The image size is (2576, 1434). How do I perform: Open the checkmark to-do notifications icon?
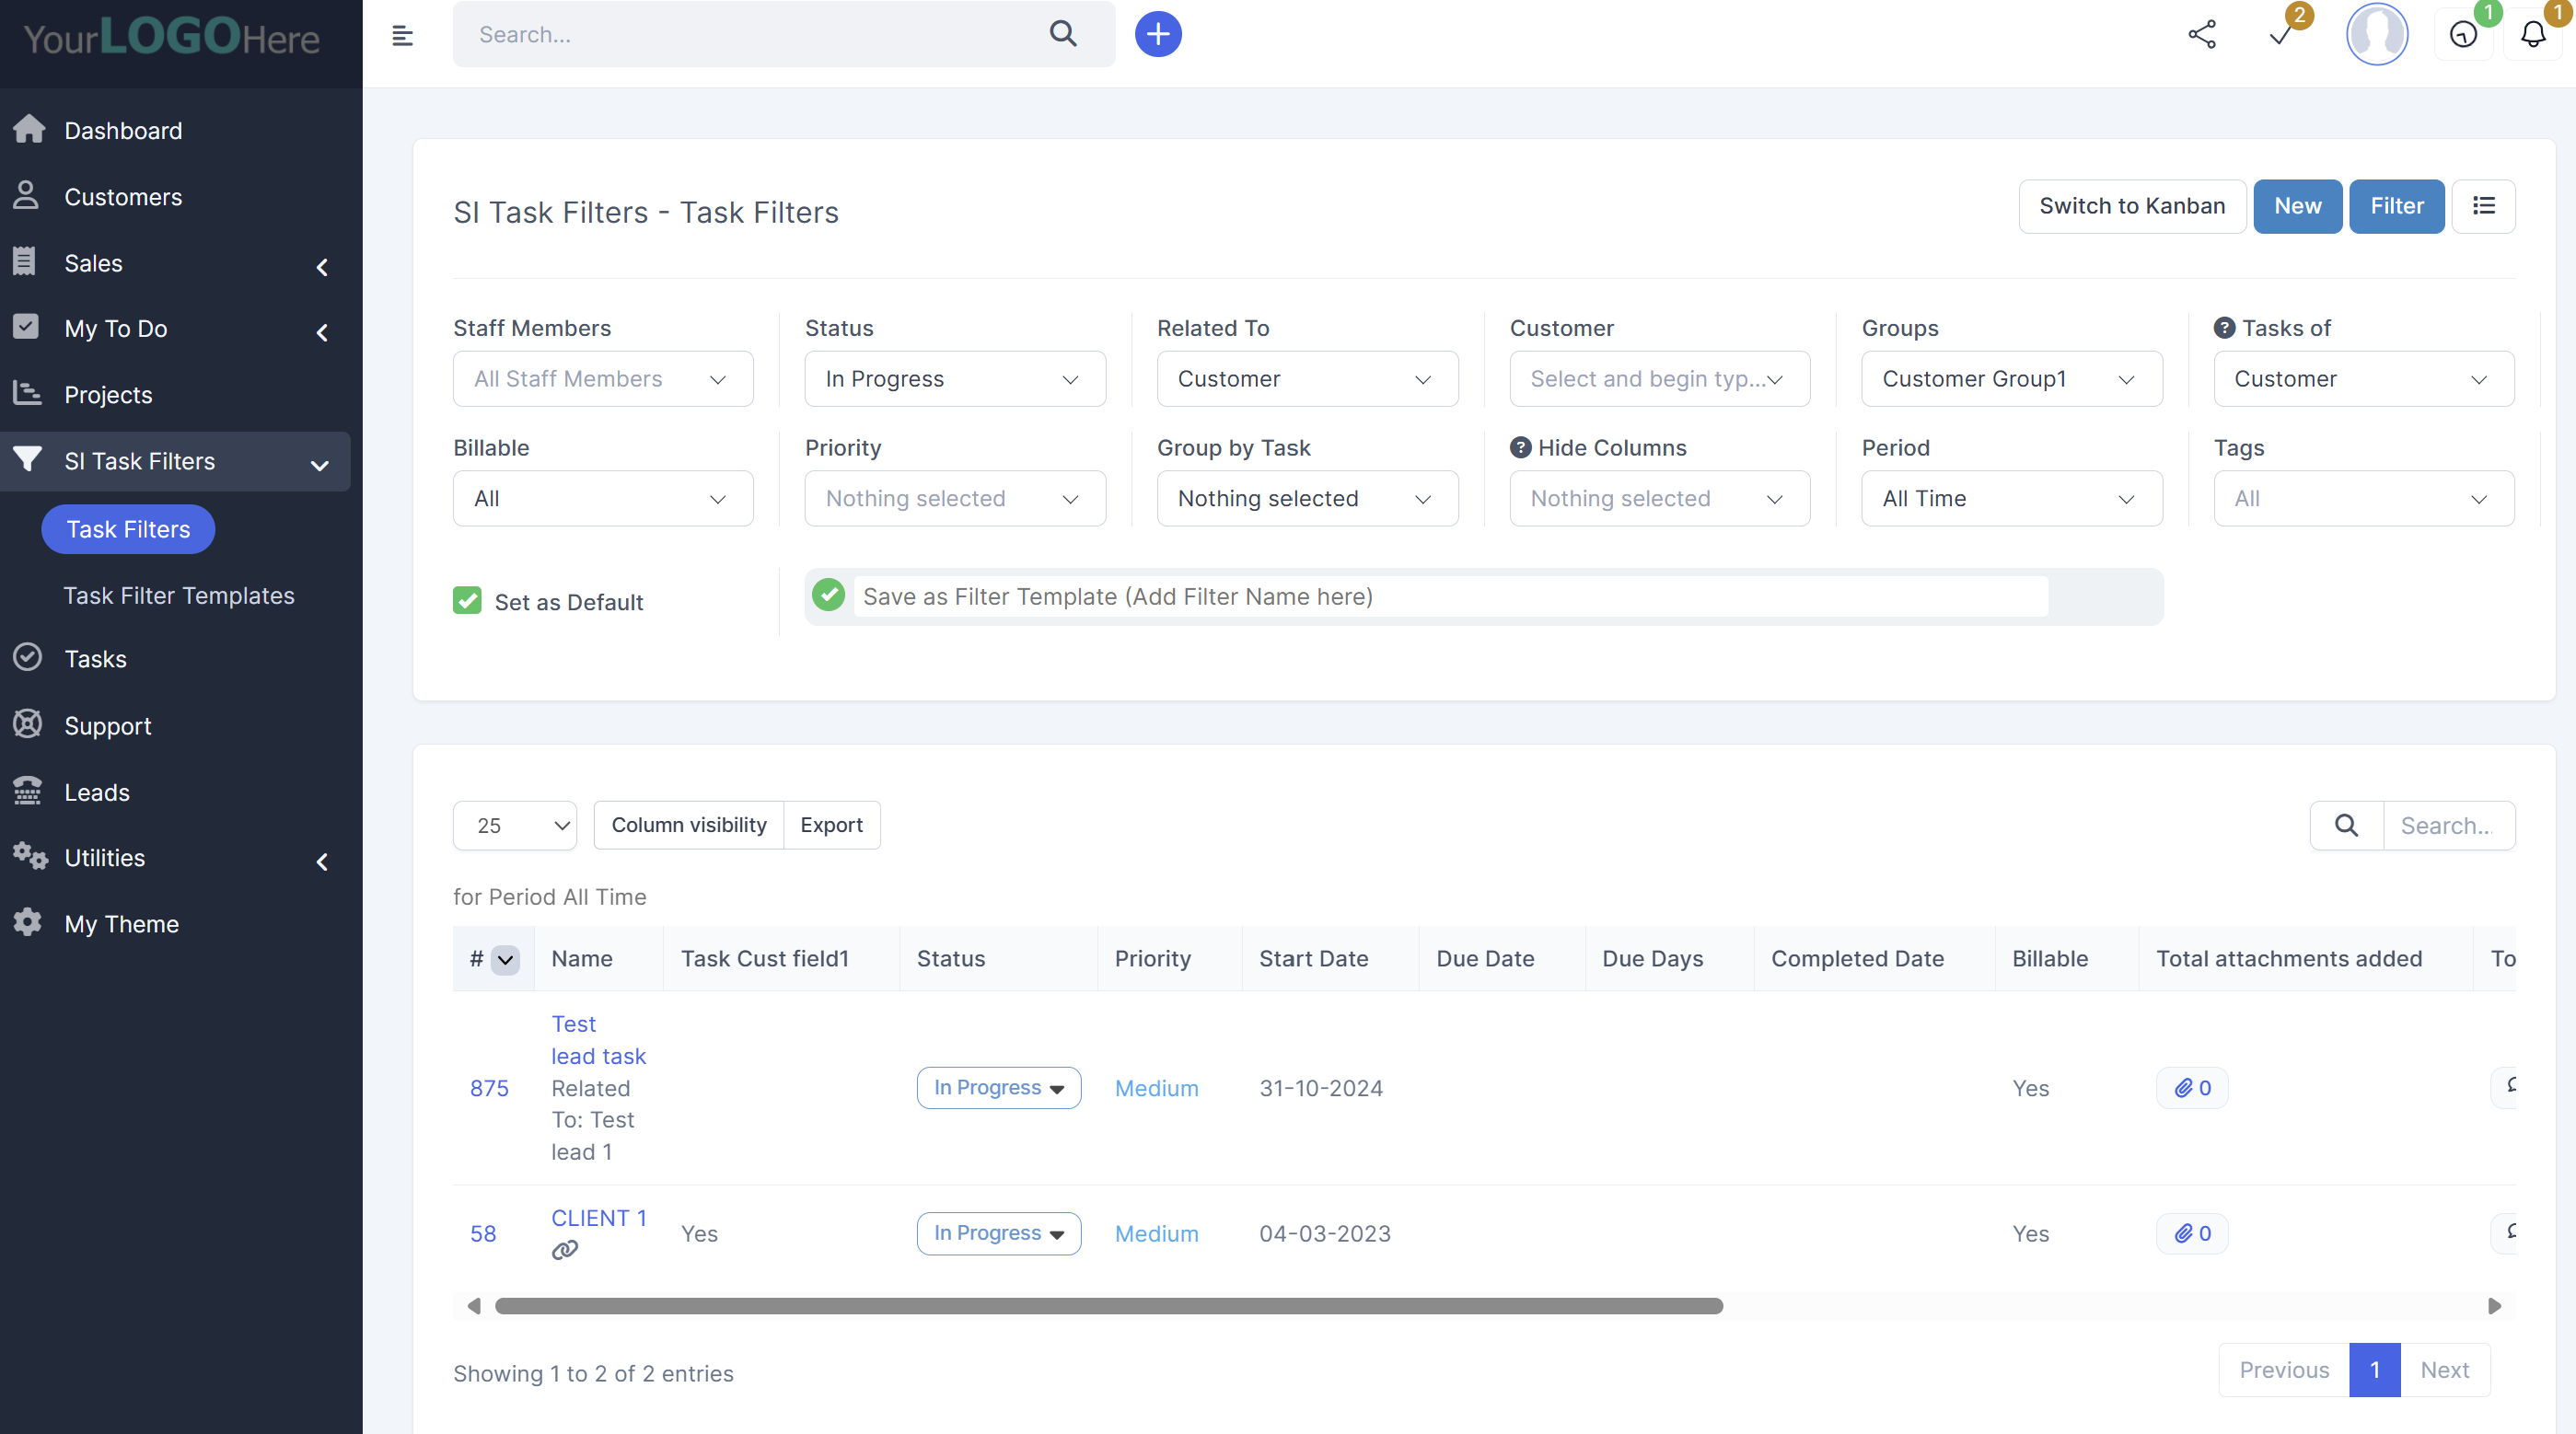pos(2281,35)
